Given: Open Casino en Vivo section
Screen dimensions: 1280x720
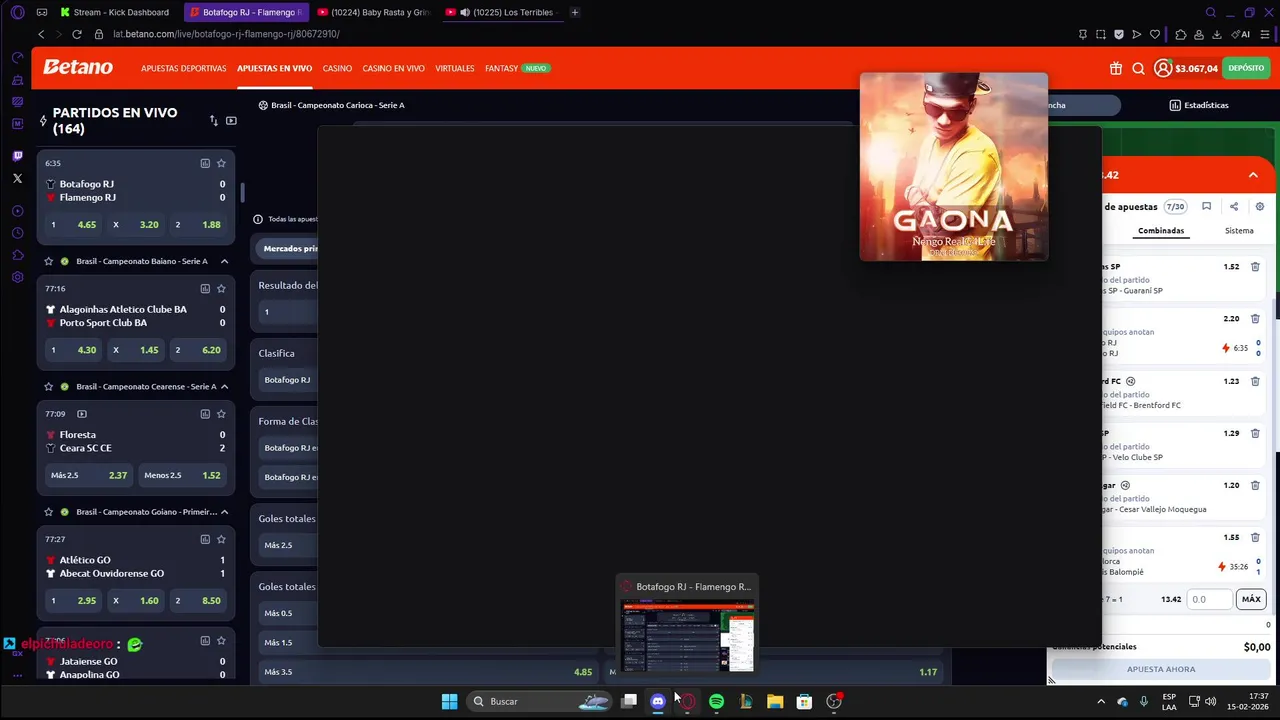Looking at the screenshot, I should [393, 68].
